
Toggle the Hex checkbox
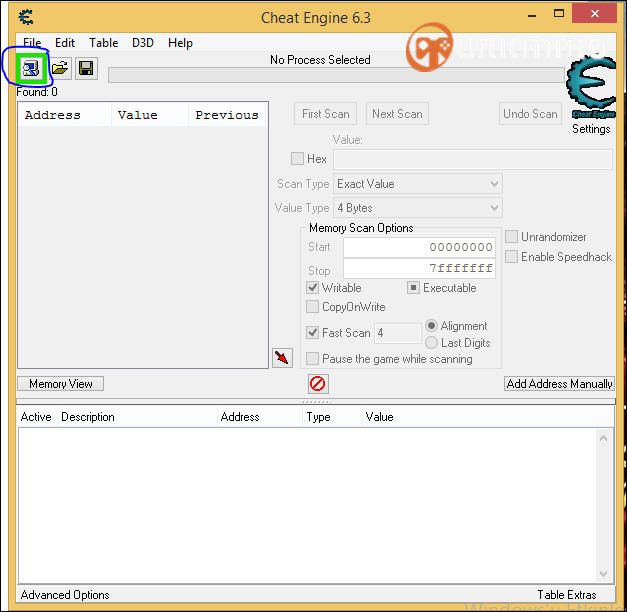click(x=297, y=158)
